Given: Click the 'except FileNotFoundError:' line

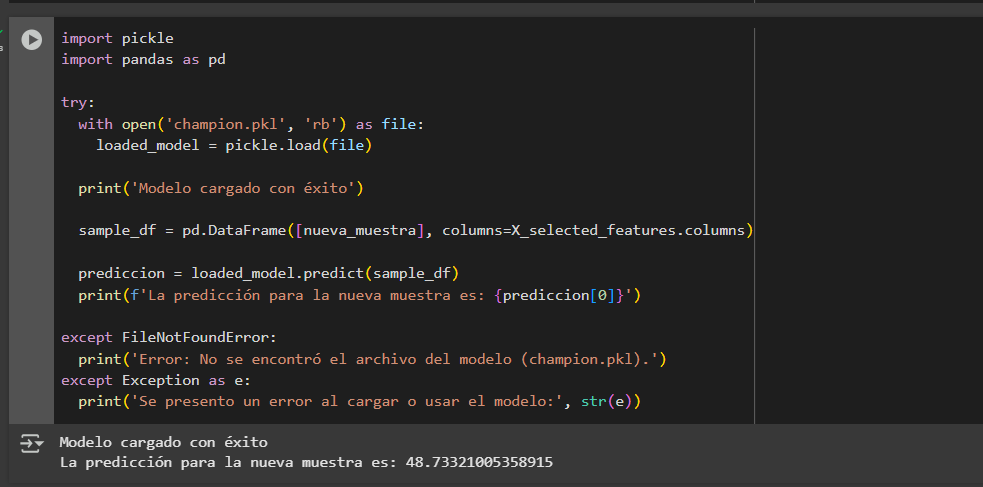Looking at the screenshot, I should tap(169, 337).
